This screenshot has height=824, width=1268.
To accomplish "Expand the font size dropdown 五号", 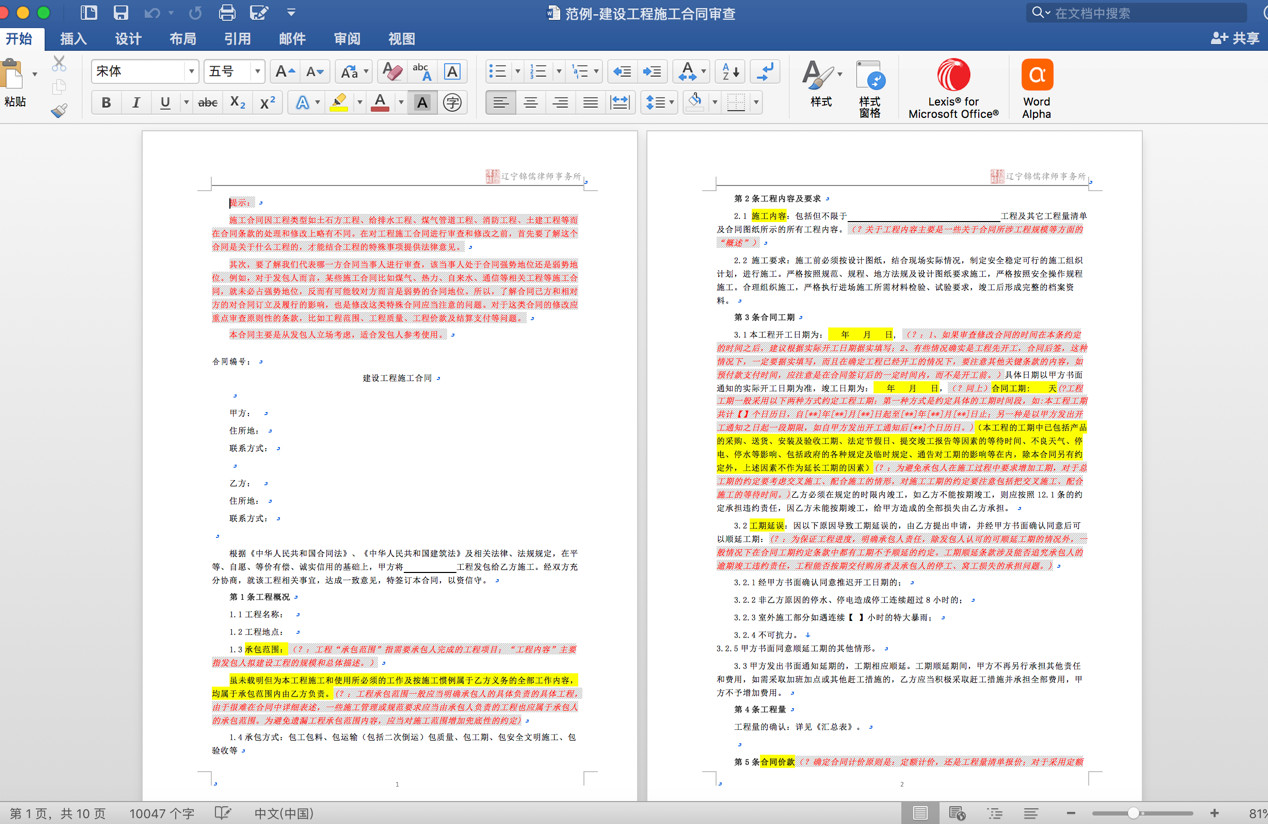I will pos(257,72).
